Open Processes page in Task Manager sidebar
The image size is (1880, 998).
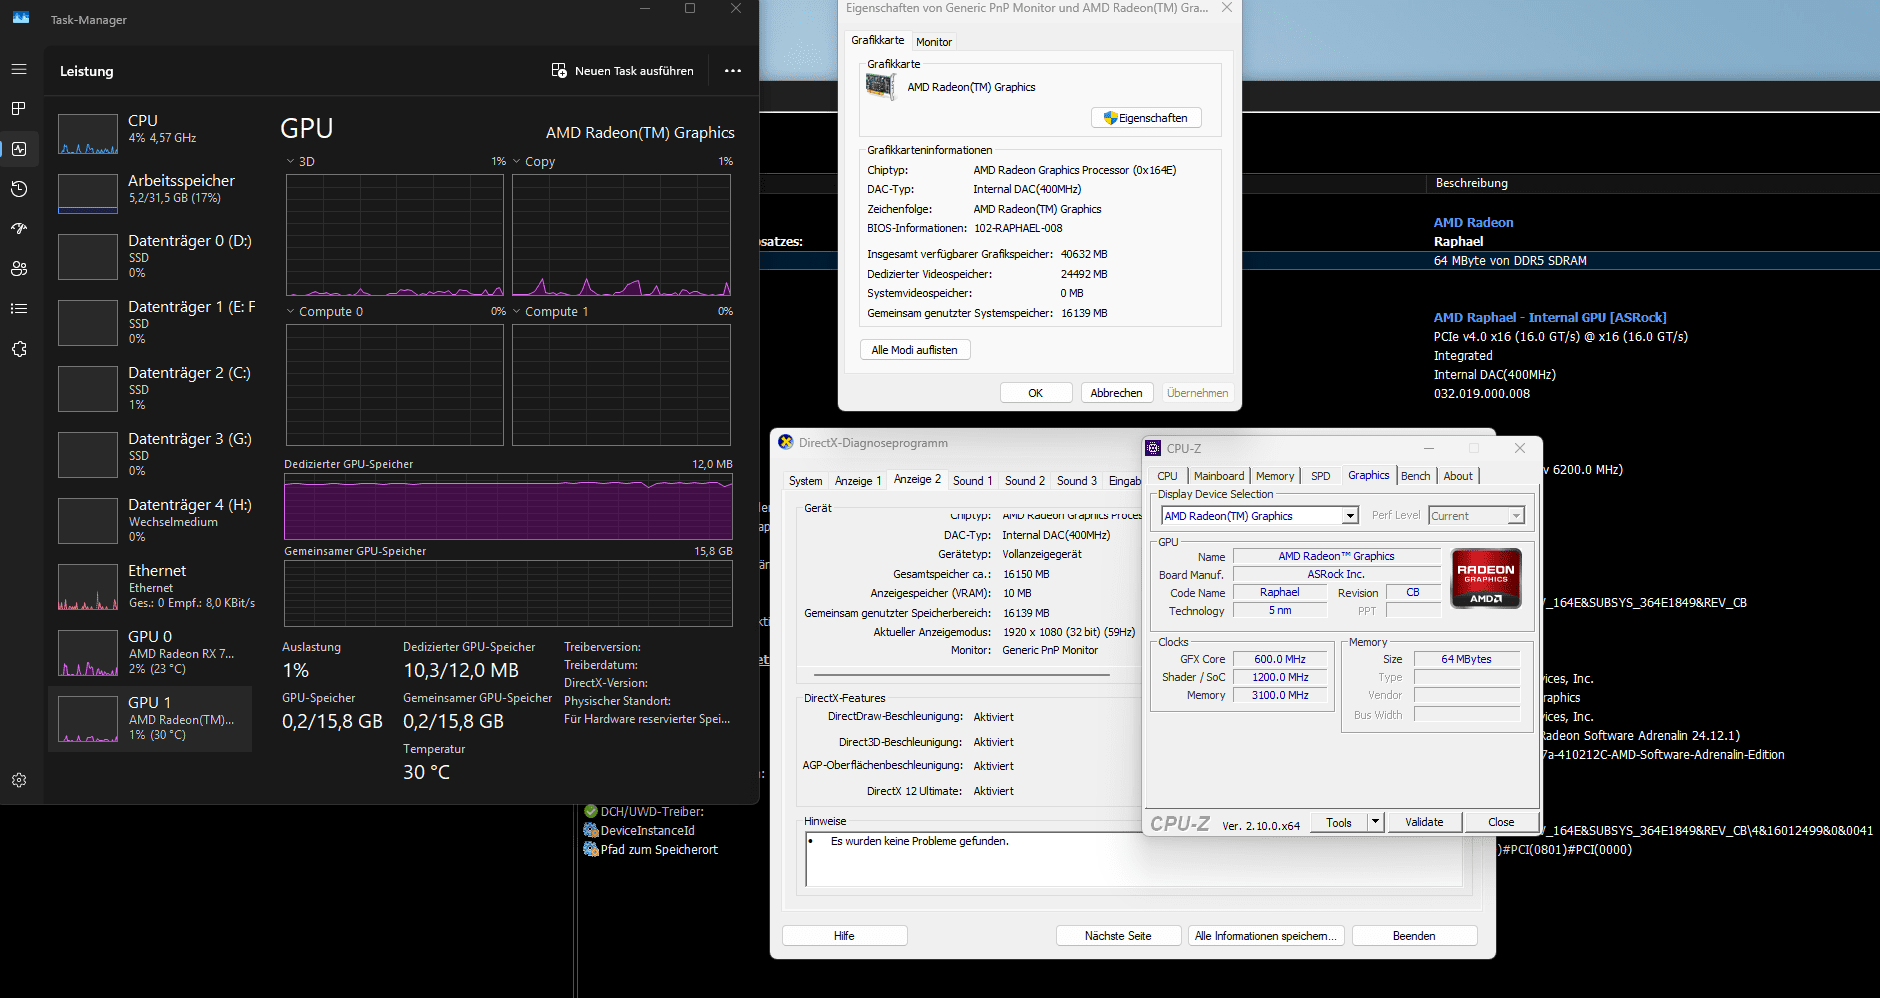pos(19,108)
